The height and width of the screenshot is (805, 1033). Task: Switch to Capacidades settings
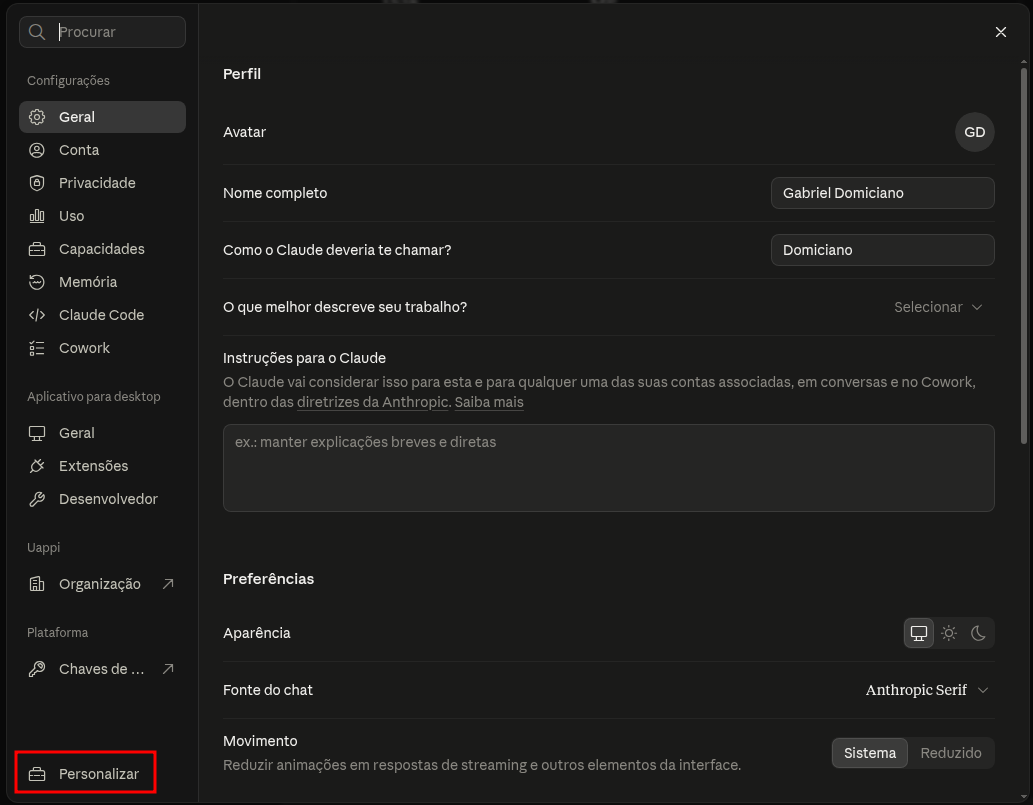(102, 249)
